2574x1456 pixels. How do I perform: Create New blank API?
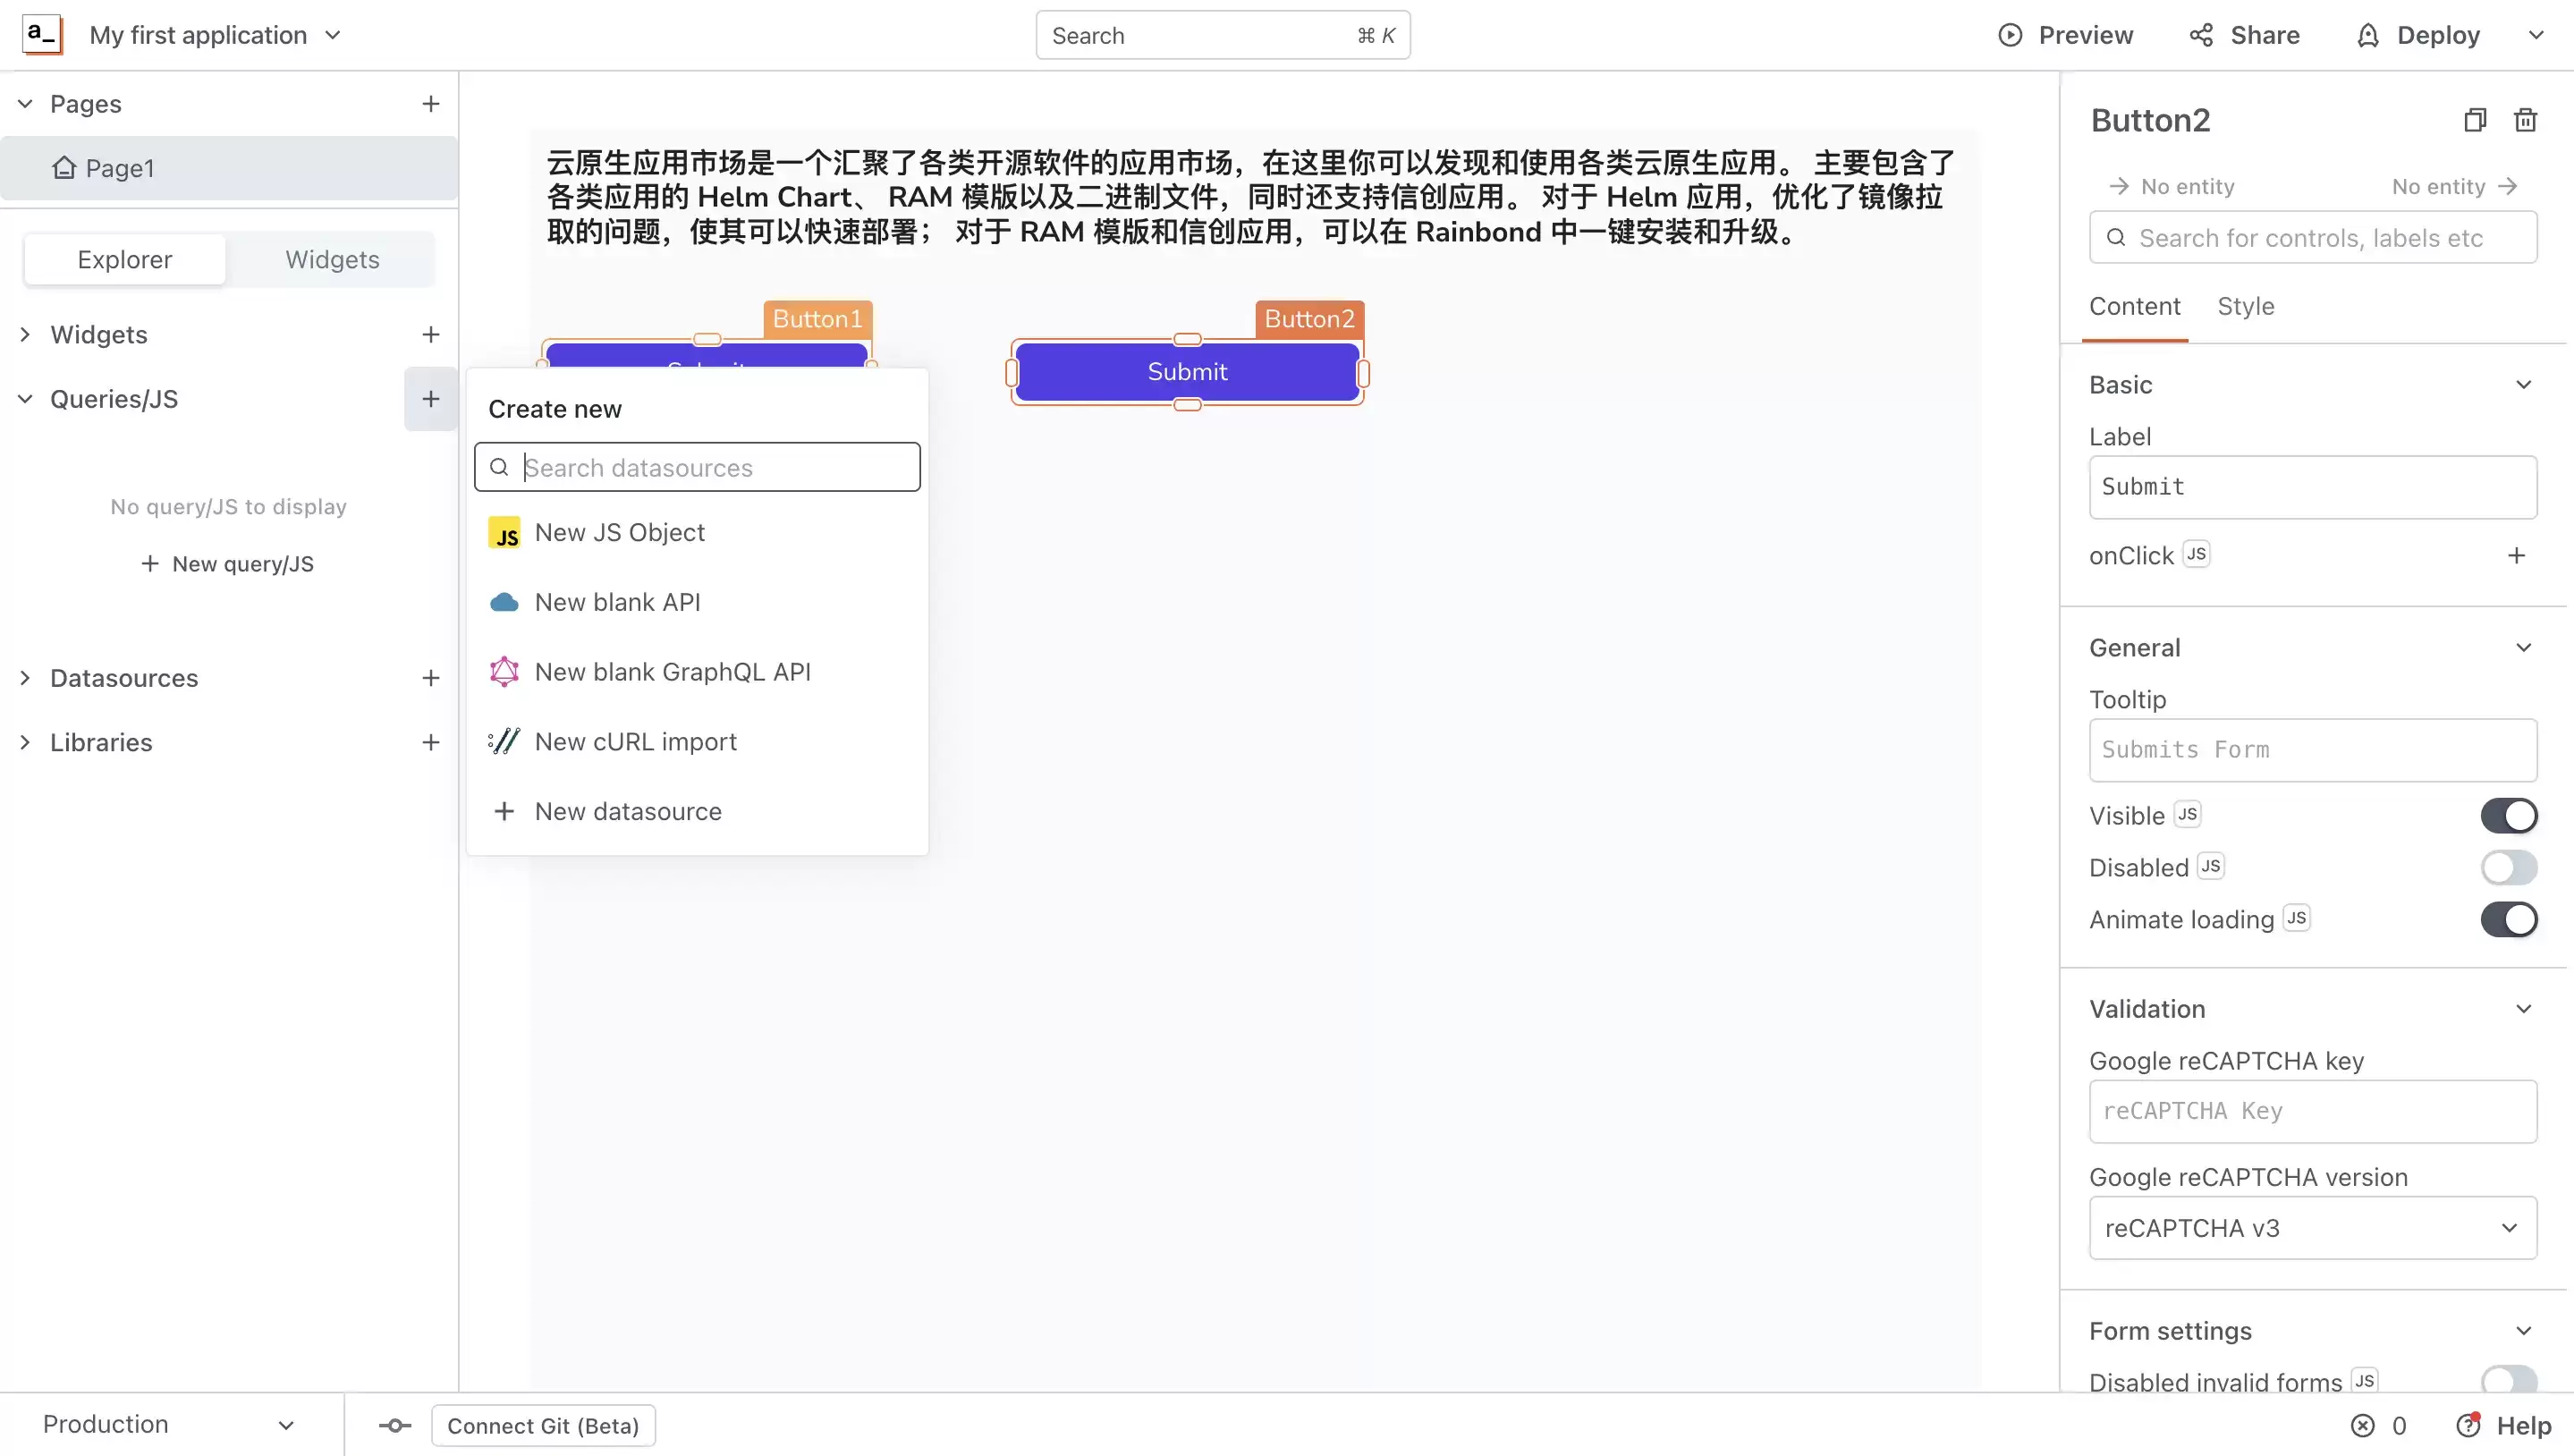click(x=697, y=602)
